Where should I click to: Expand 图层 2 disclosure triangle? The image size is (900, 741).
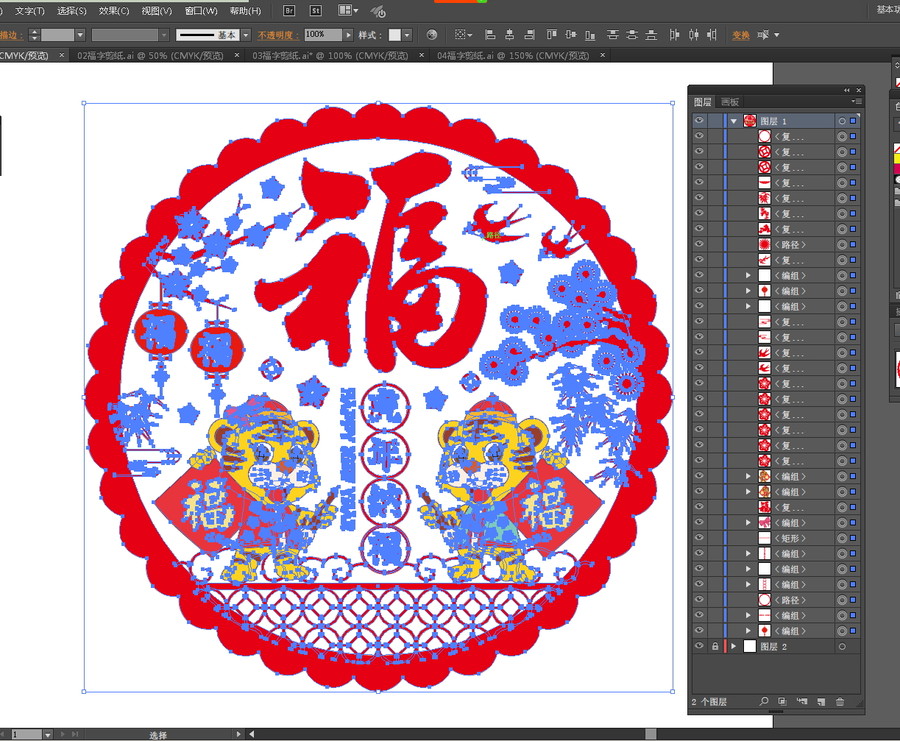[734, 646]
